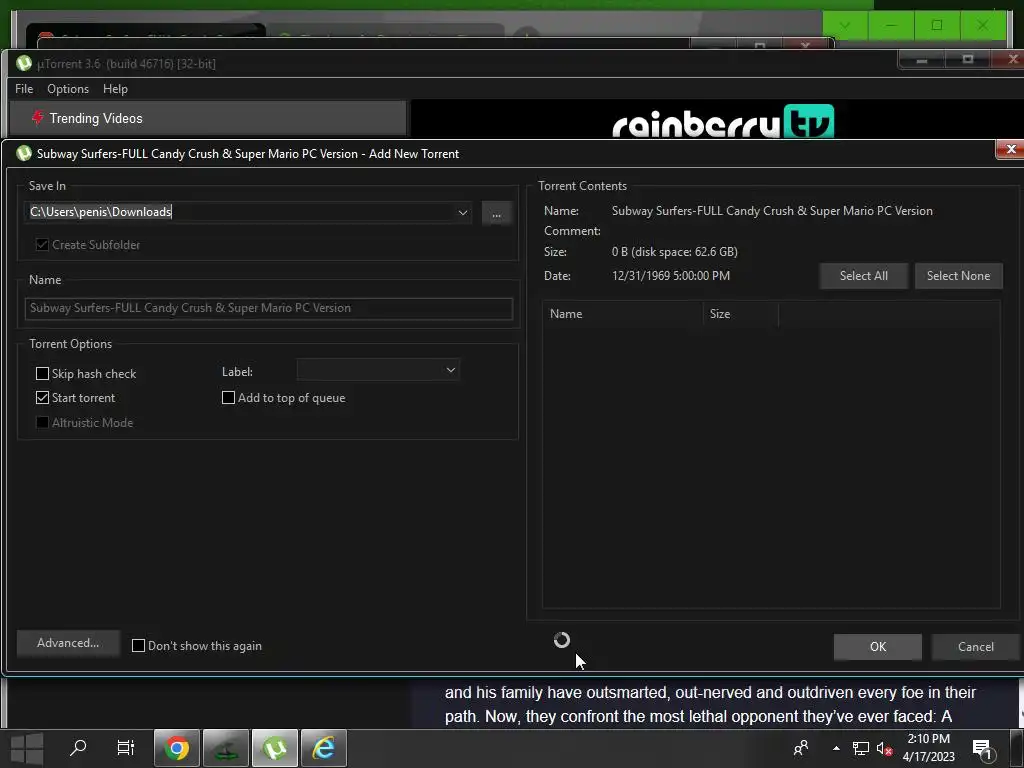The image size is (1024, 768).
Task: Sort contents by the Name column header
Action: [x=623, y=314]
